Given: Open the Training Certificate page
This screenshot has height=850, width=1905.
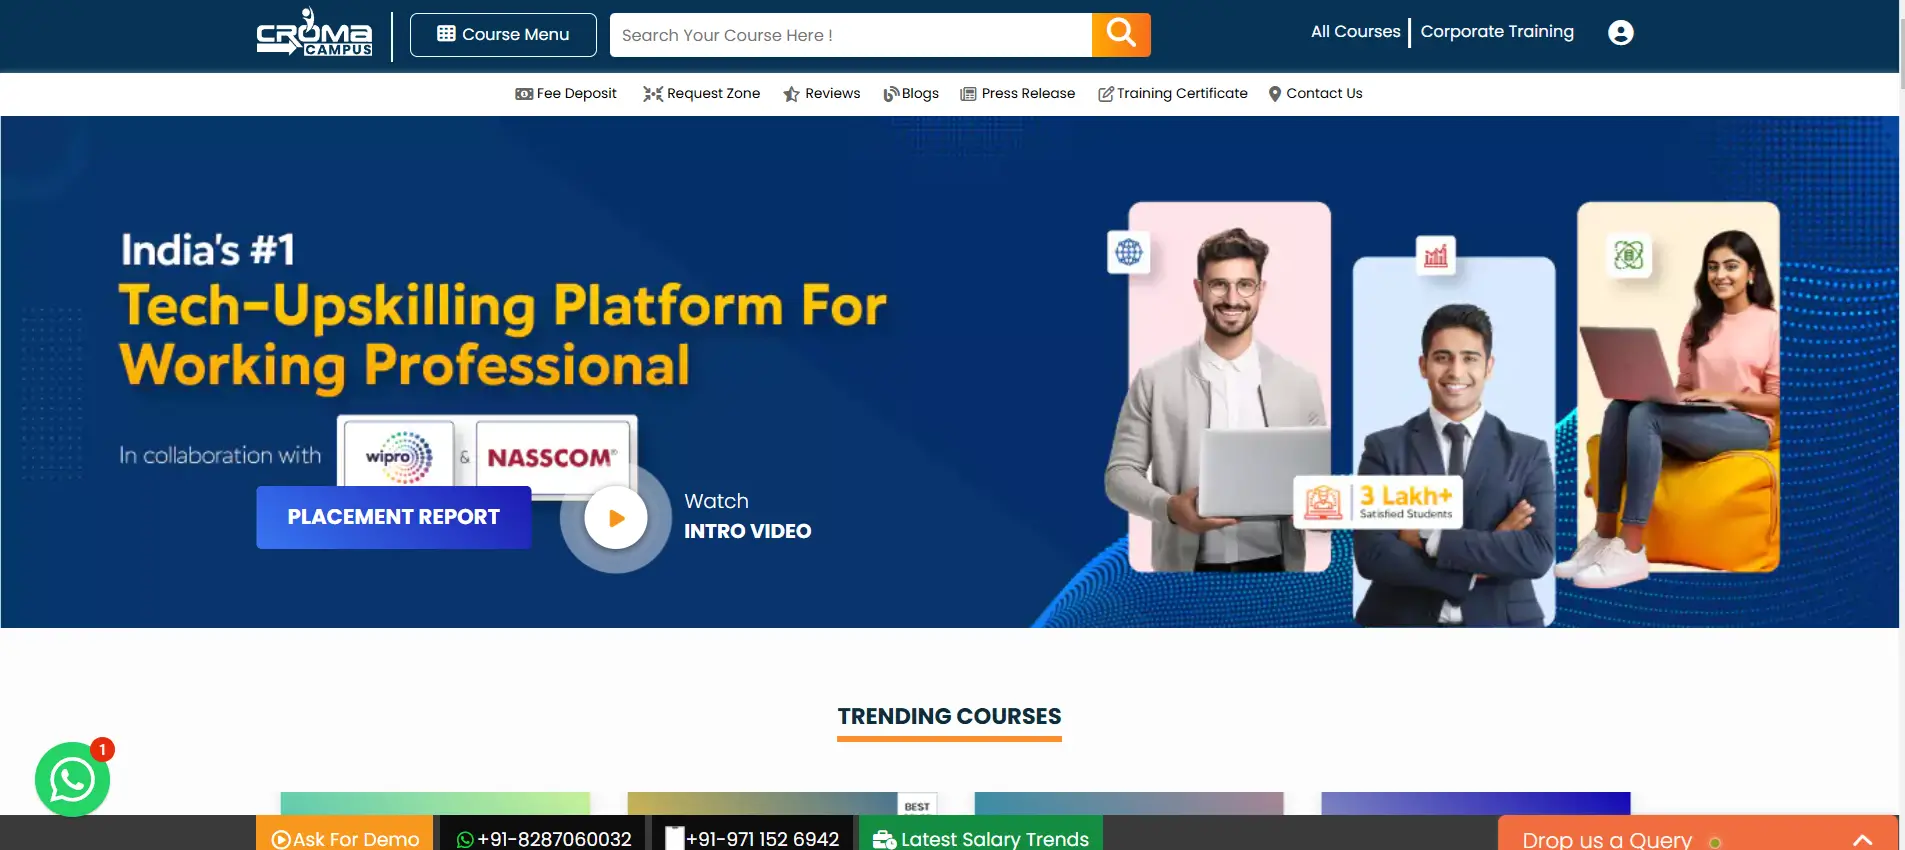Looking at the screenshot, I should (x=1172, y=94).
